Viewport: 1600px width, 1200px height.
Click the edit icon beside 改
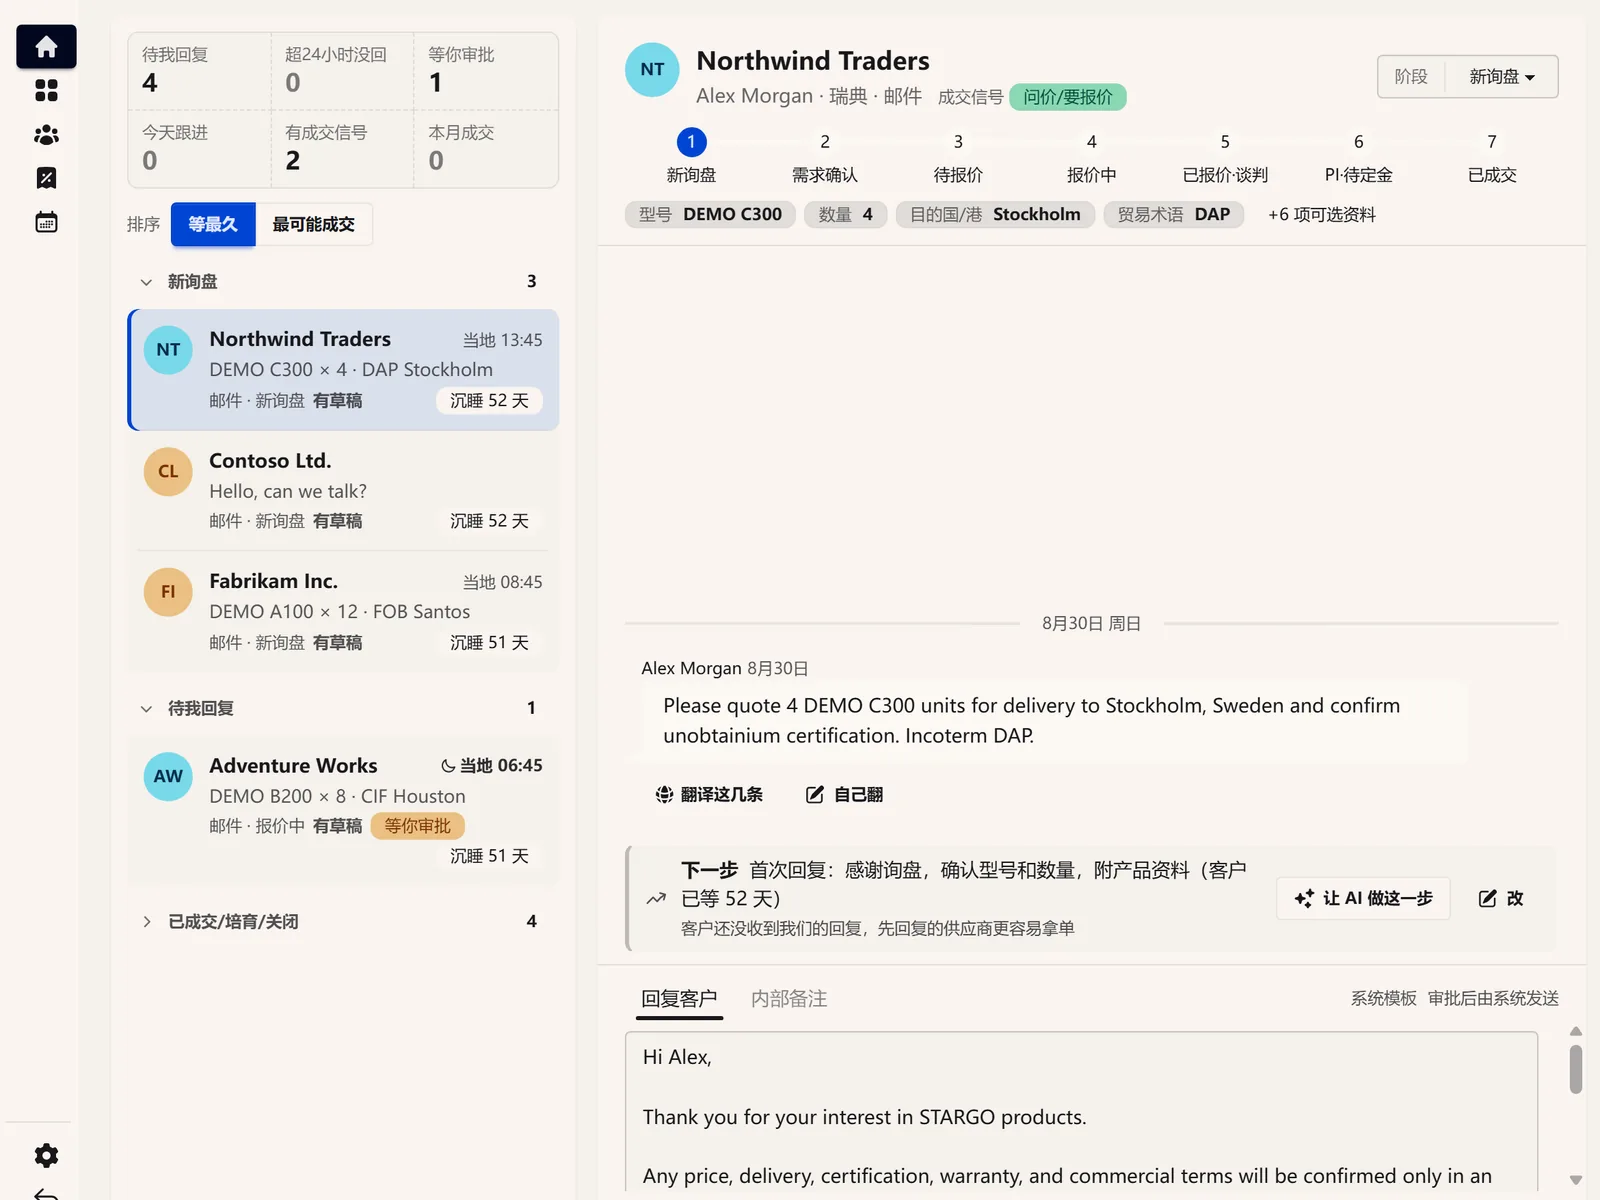coord(1488,898)
